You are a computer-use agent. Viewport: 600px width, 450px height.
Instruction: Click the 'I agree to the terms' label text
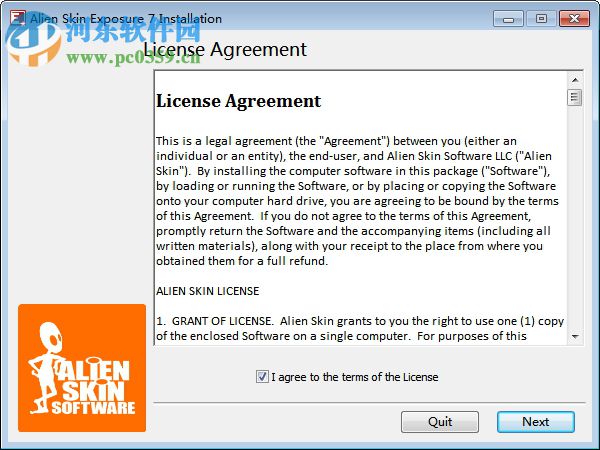pyautogui.click(x=355, y=377)
